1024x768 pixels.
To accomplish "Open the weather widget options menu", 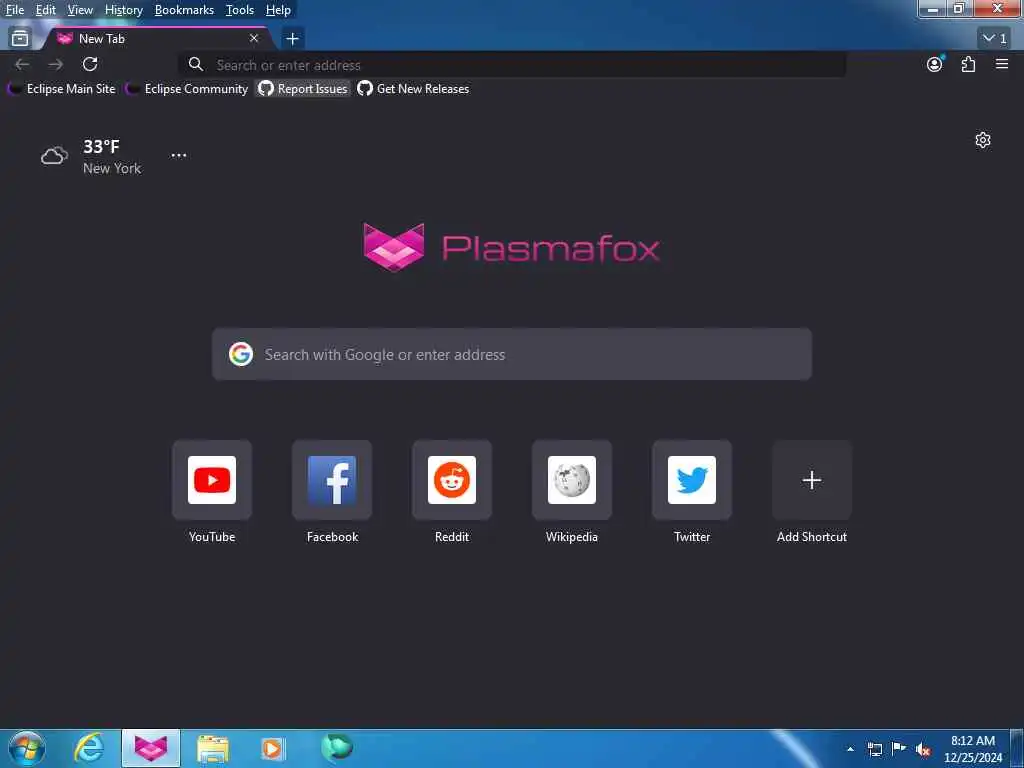I will point(179,155).
